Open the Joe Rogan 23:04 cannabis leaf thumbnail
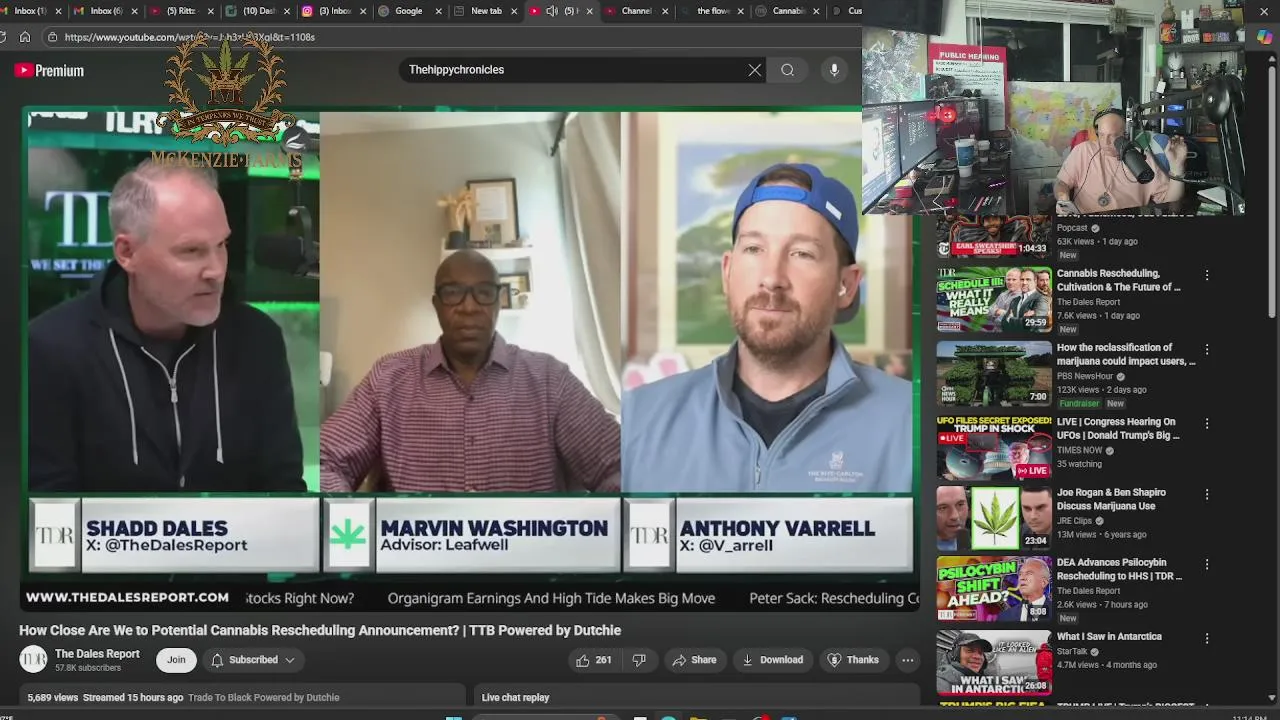This screenshot has width=1280, height=720. [994, 518]
